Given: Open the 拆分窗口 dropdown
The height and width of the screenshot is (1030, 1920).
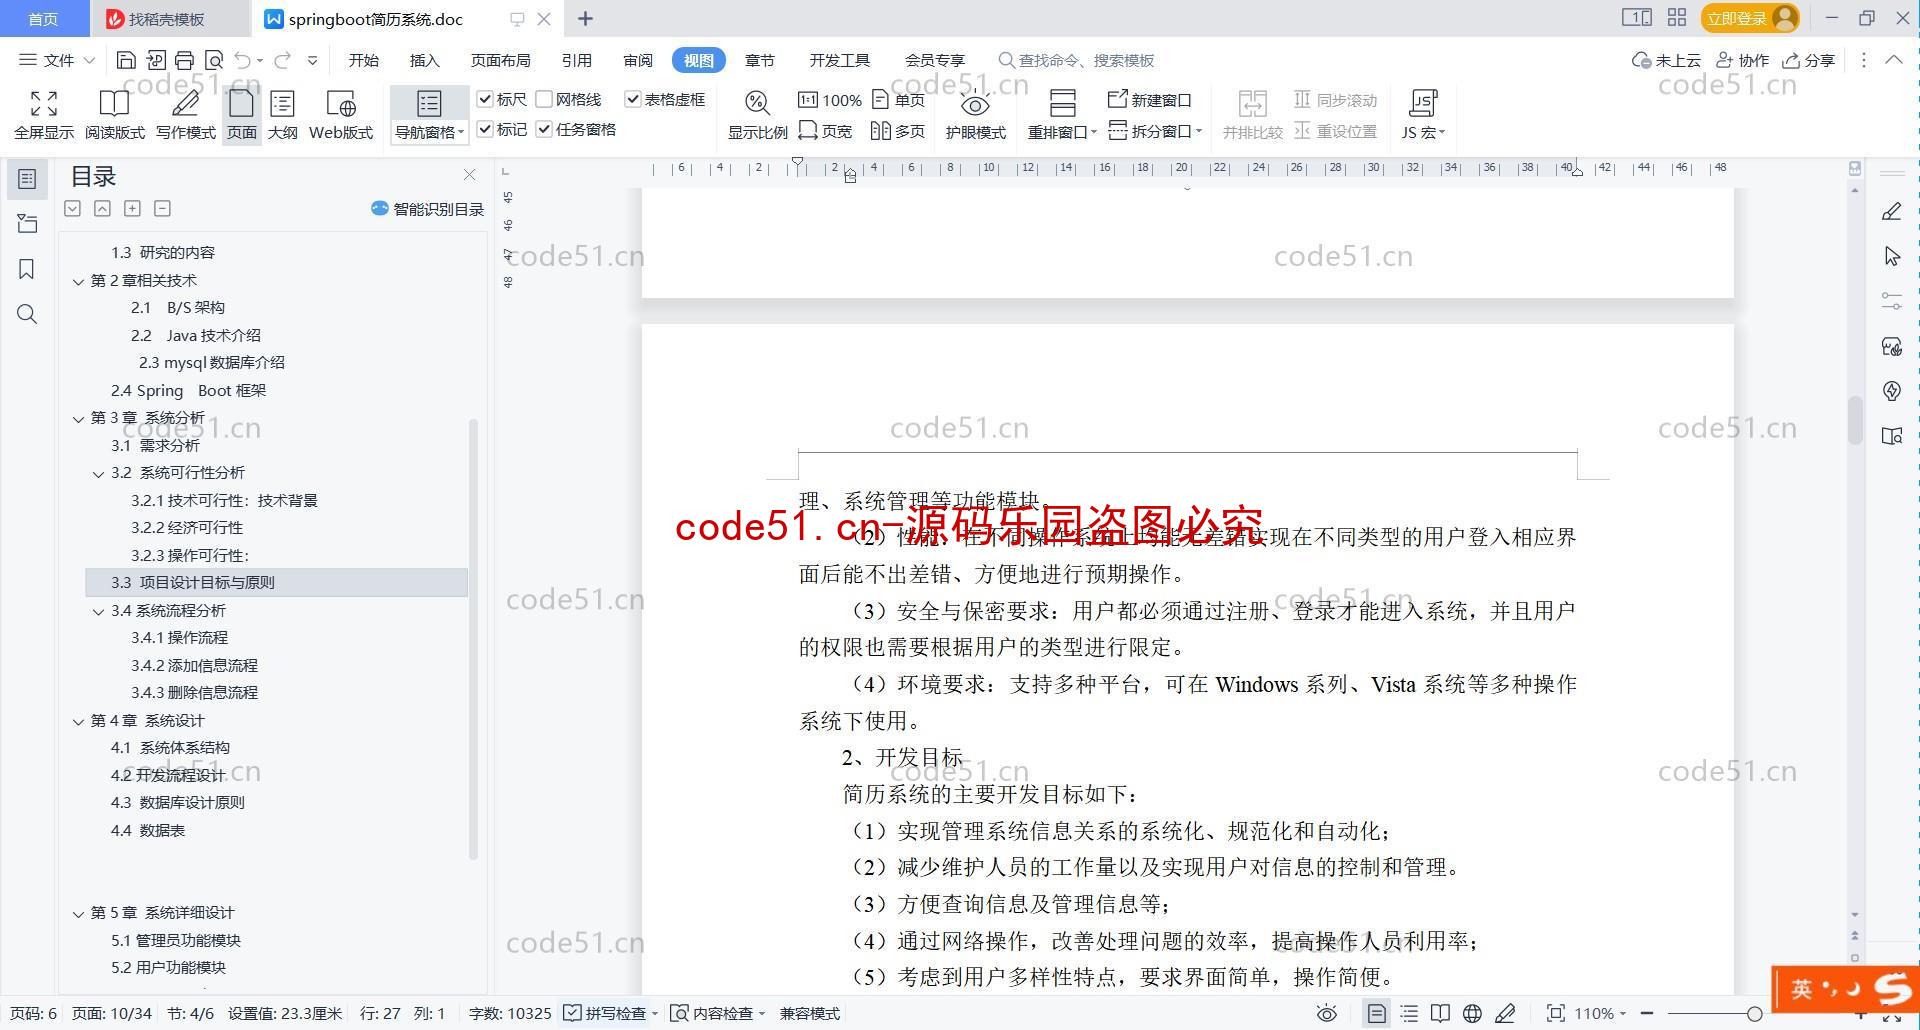Looking at the screenshot, I should pyautogui.click(x=1156, y=131).
